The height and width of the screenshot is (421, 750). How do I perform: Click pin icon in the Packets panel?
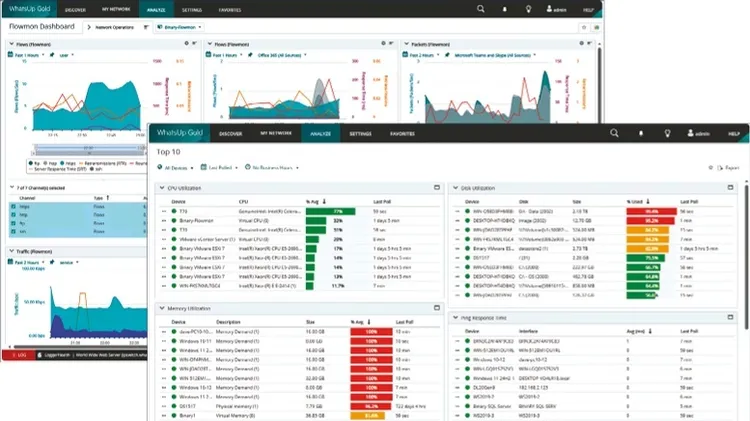(447, 55)
